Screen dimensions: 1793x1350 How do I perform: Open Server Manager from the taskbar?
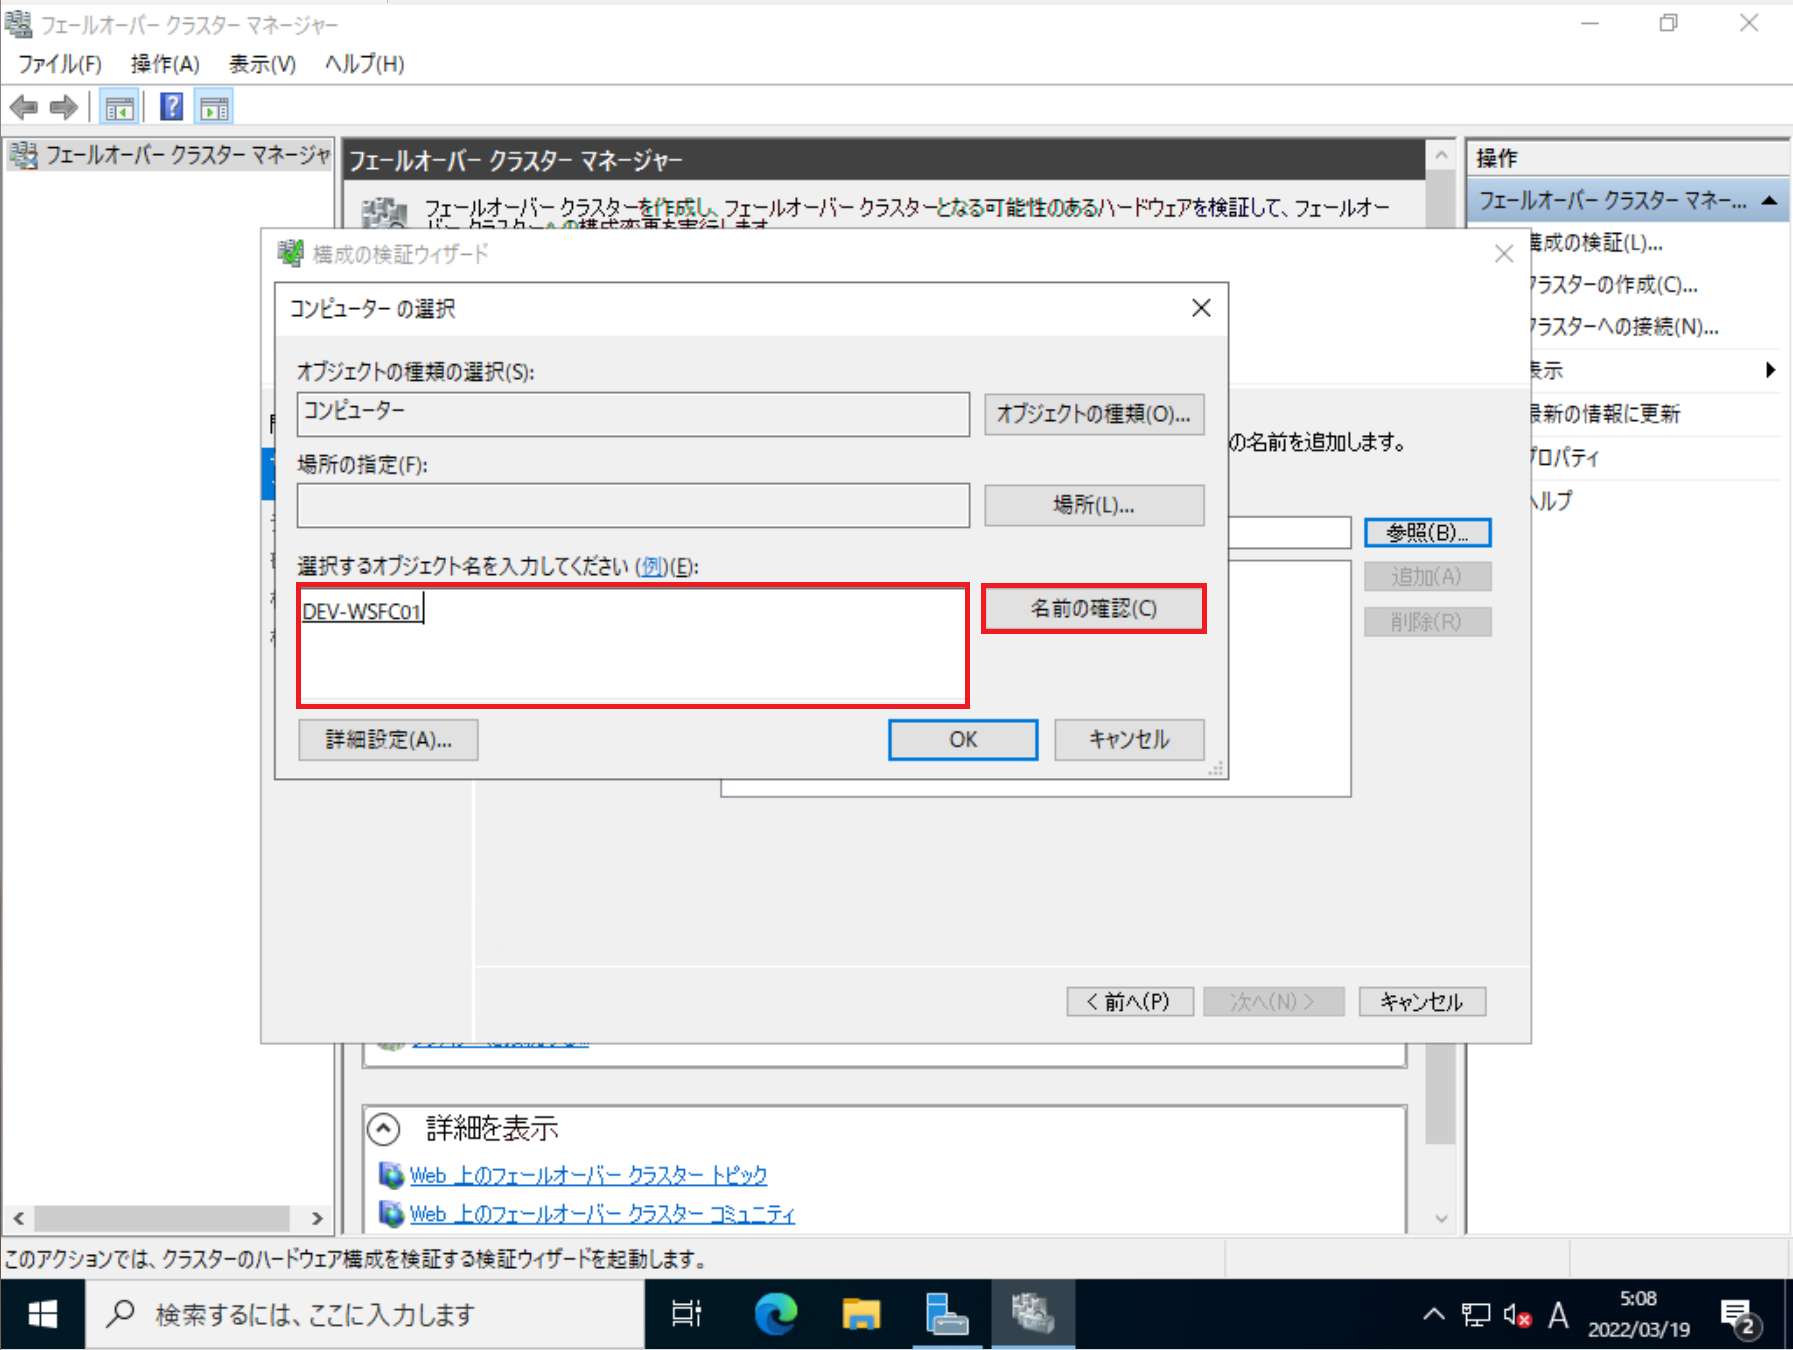point(947,1313)
